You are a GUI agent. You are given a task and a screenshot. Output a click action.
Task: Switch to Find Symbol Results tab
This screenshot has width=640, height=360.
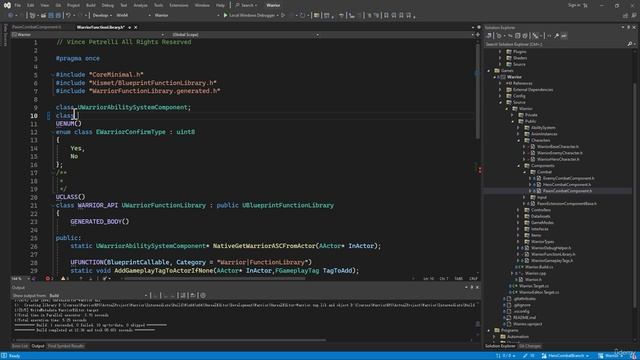pos(66,346)
